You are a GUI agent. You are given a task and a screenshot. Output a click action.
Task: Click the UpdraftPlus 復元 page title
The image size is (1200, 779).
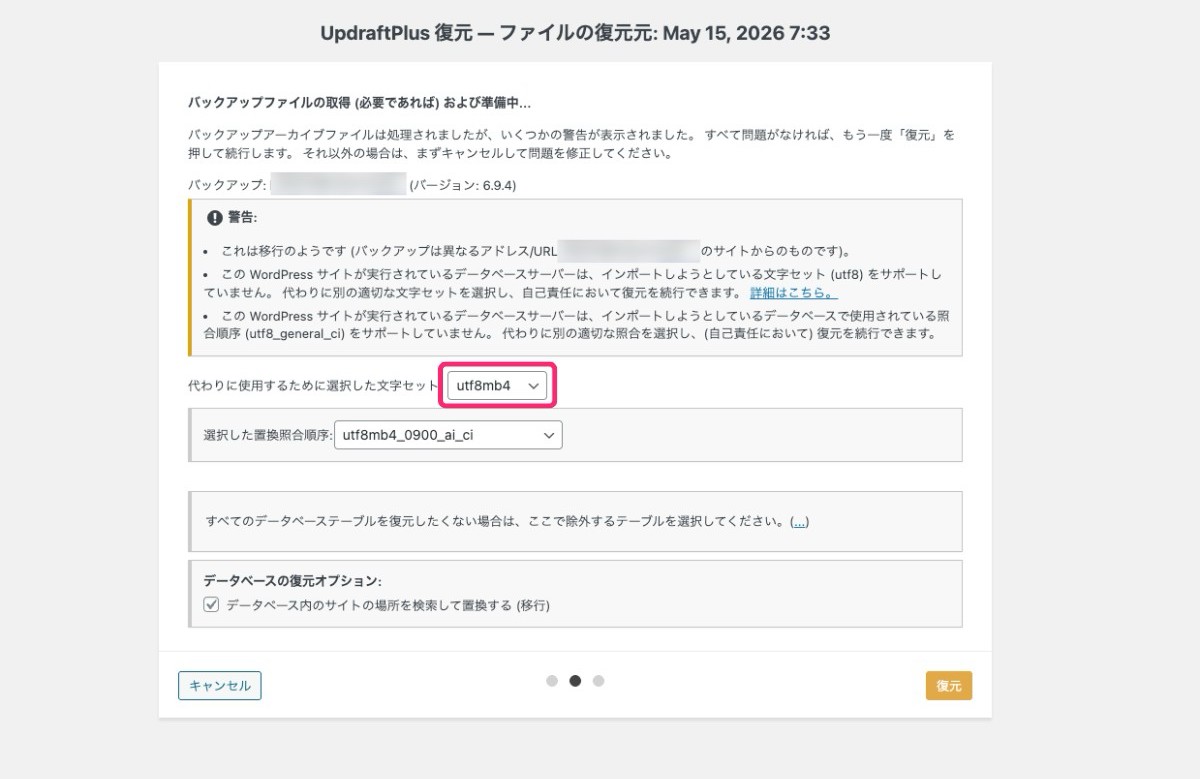coord(575,33)
